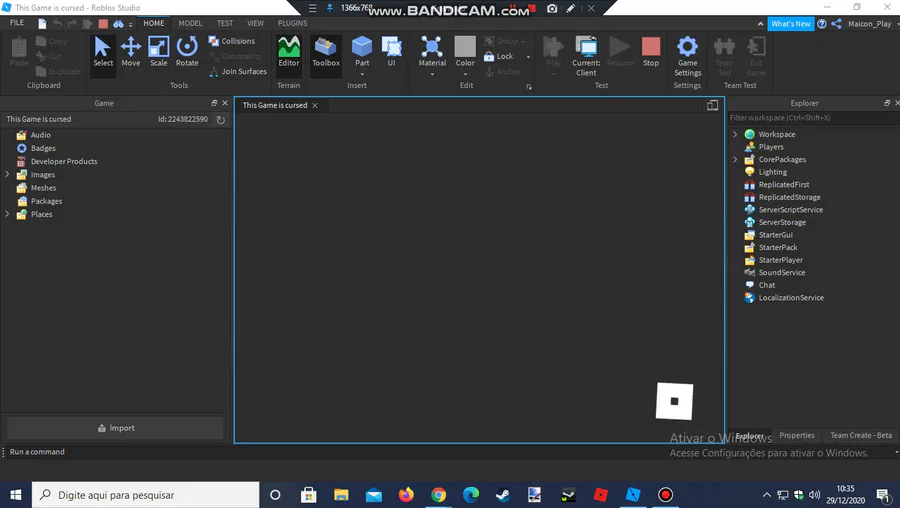Image resolution: width=900 pixels, height=508 pixels.
Task: Click the Windows taskbar search box
Action: point(145,495)
